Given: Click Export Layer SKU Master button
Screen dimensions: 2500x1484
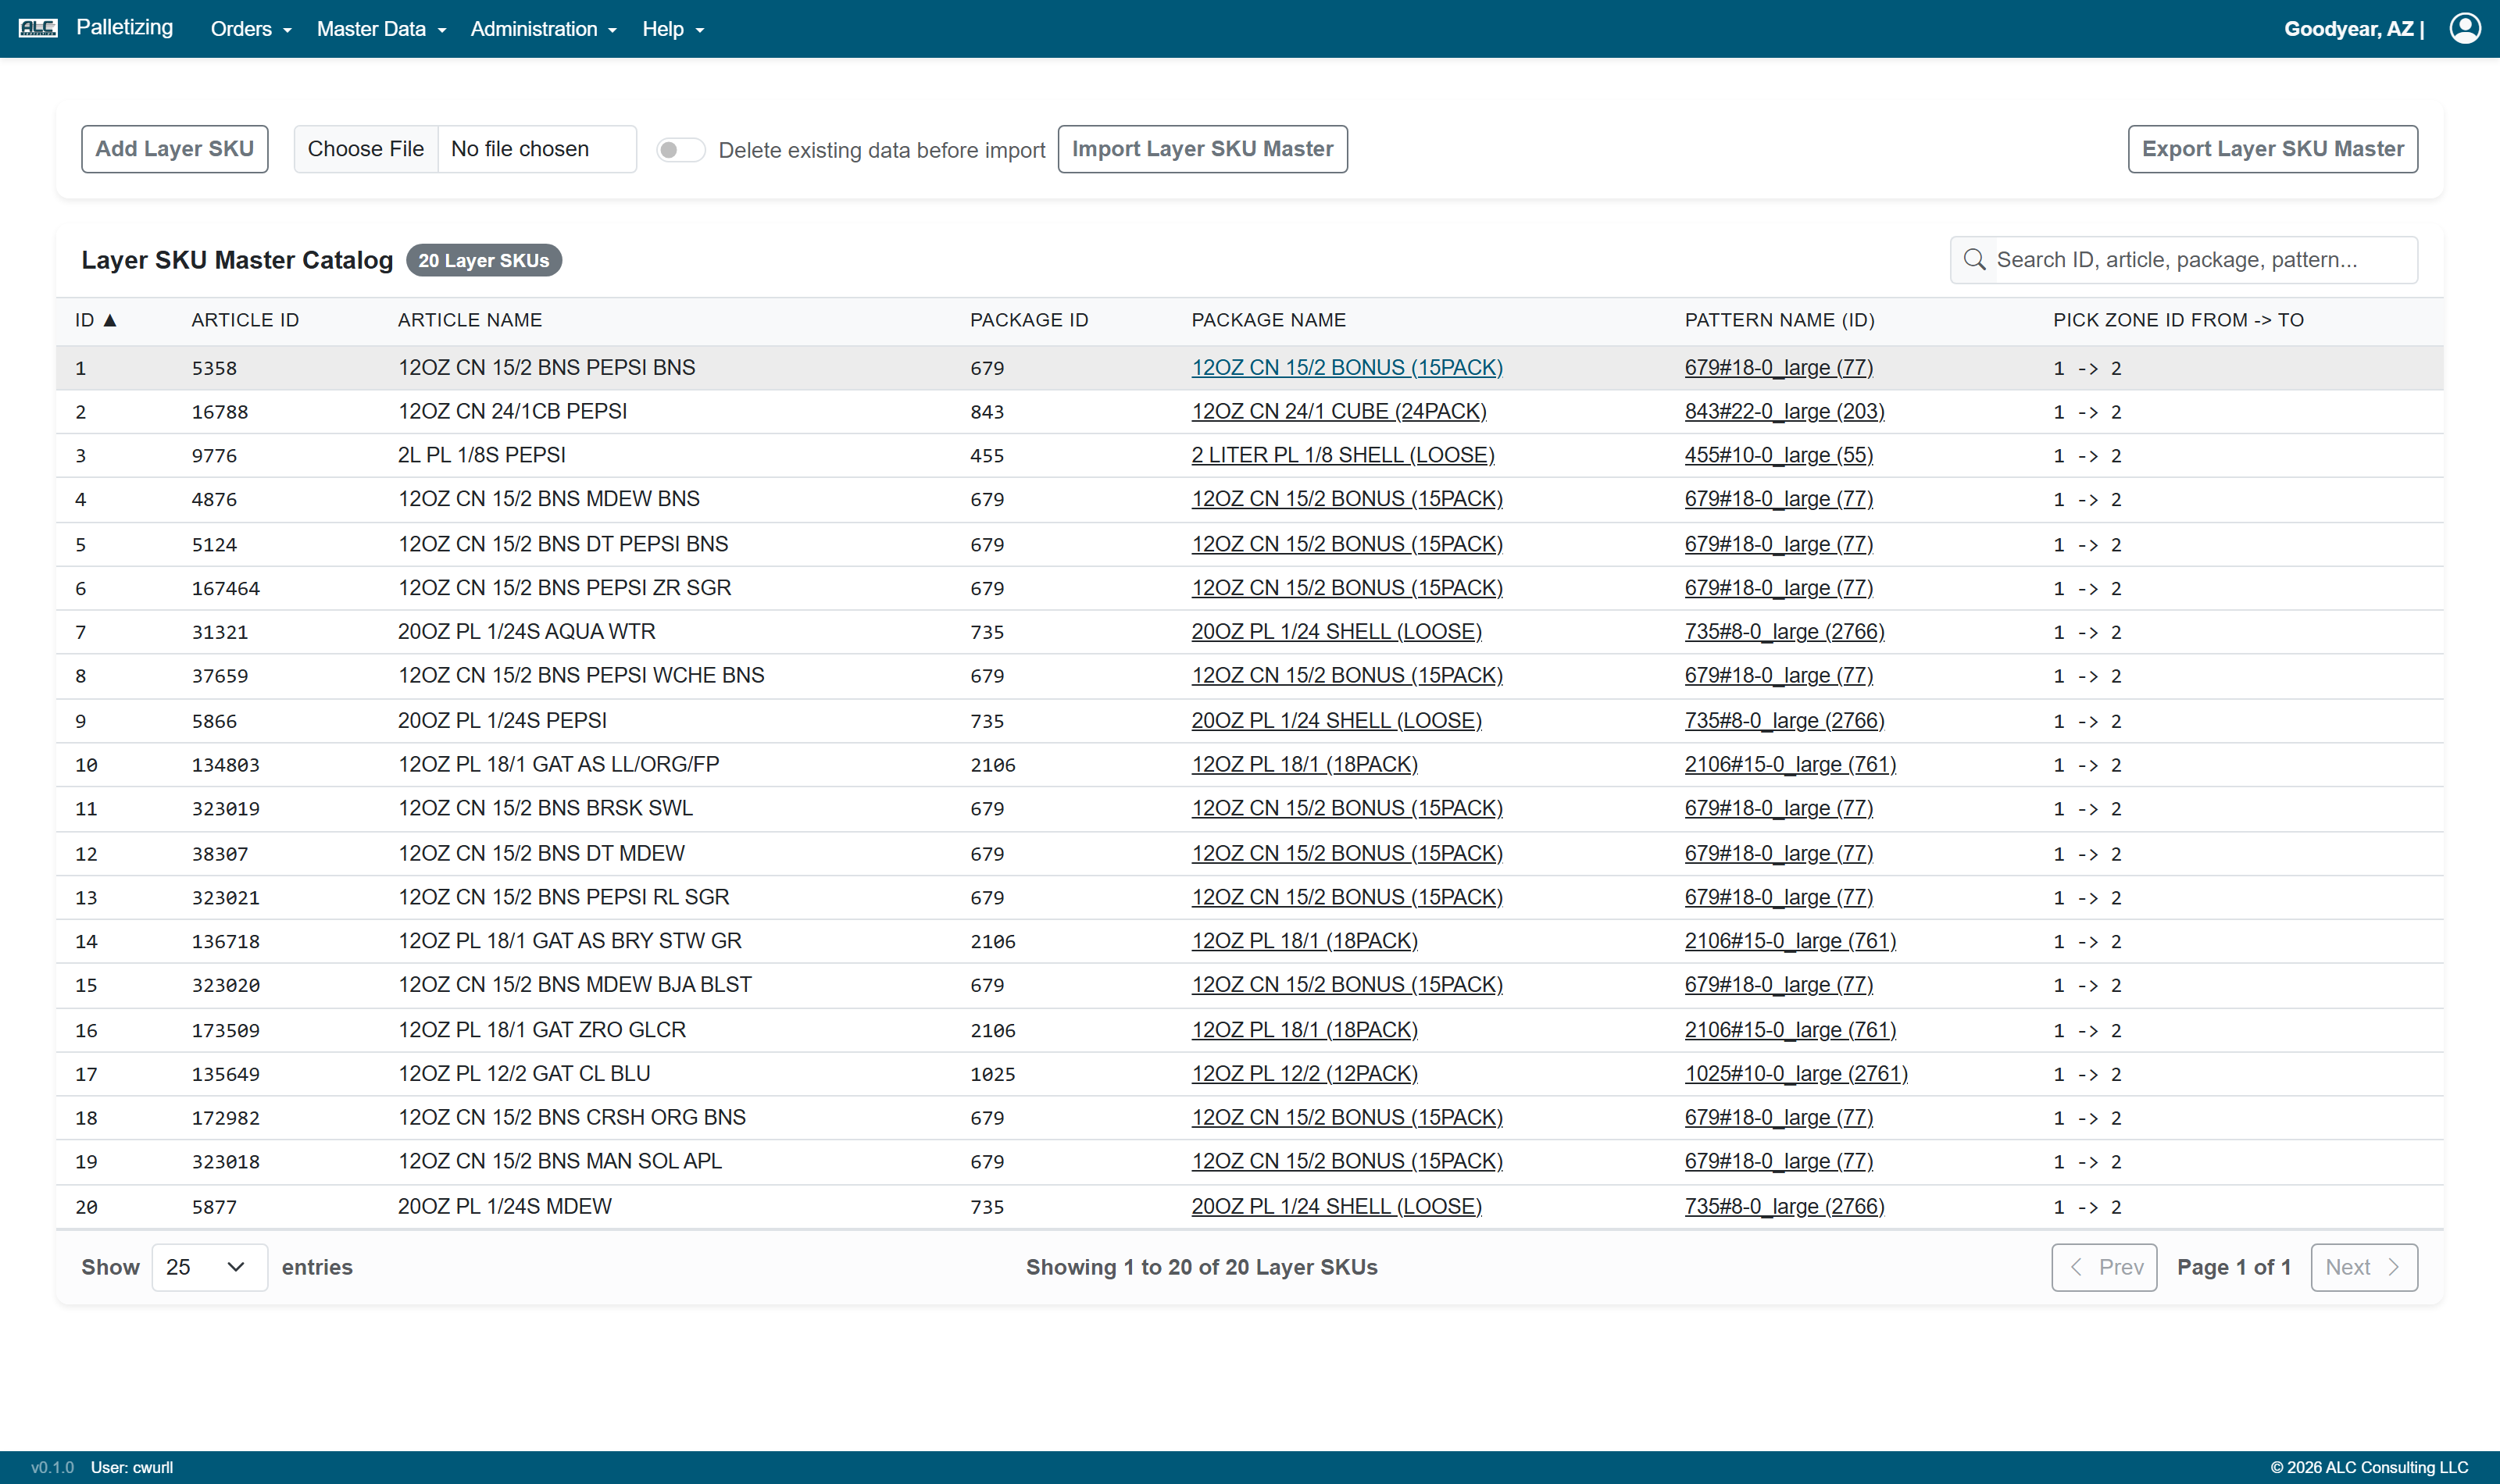Looking at the screenshot, I should [x=2272, y=149].
